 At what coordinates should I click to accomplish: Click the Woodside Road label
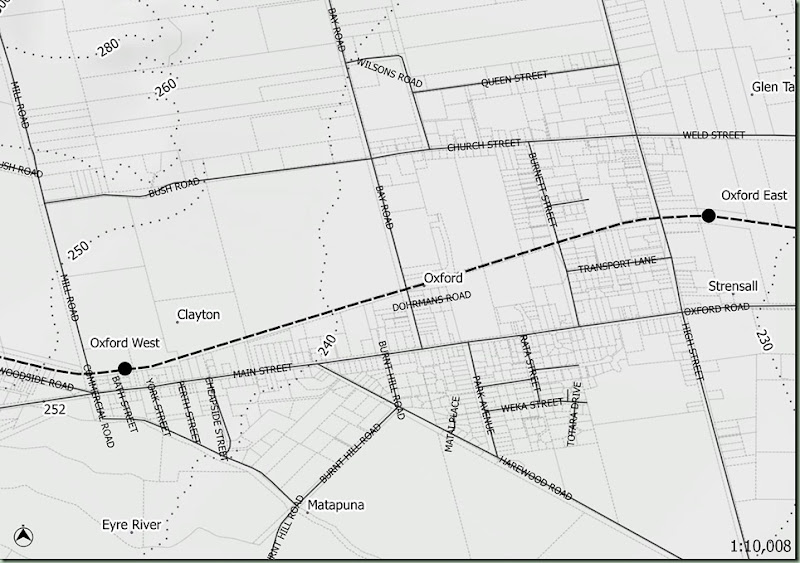point(37,378)
